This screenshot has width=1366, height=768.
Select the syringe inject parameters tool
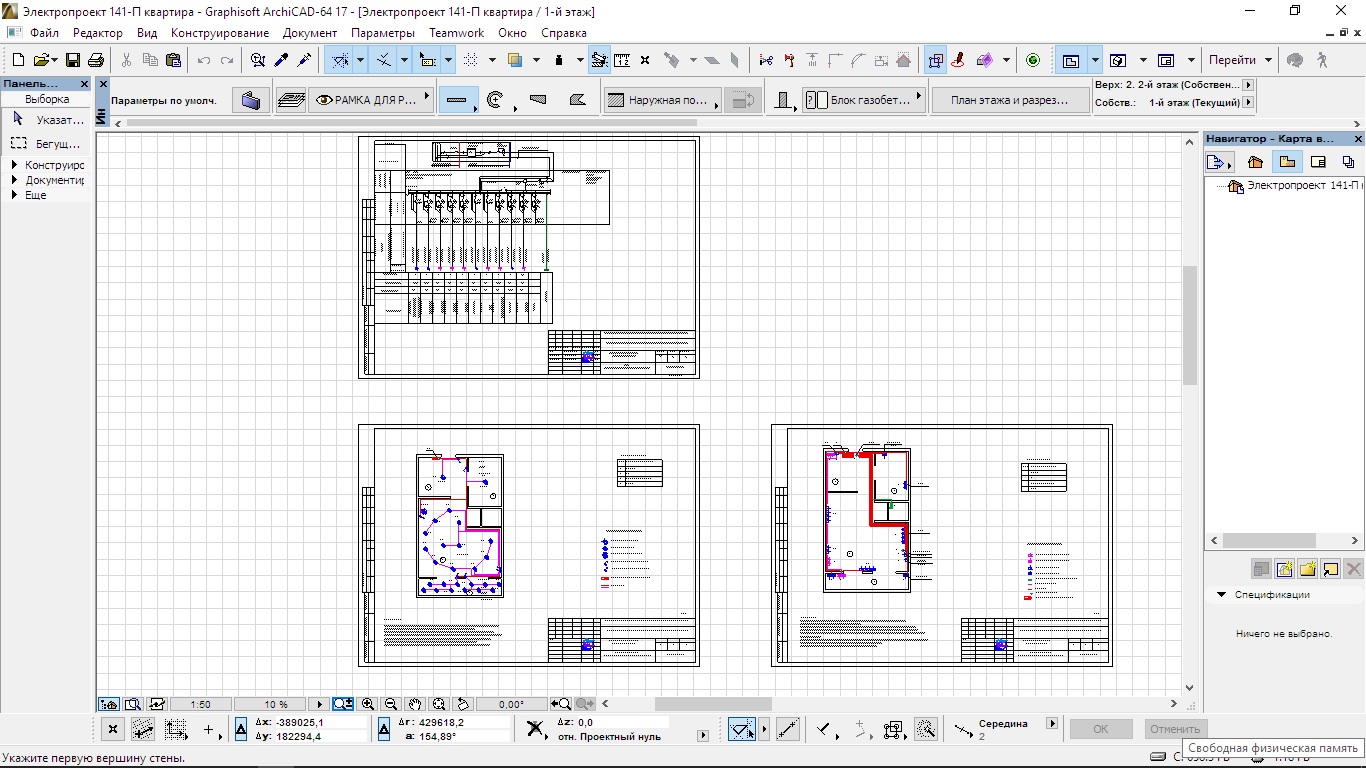pos(303,60)
